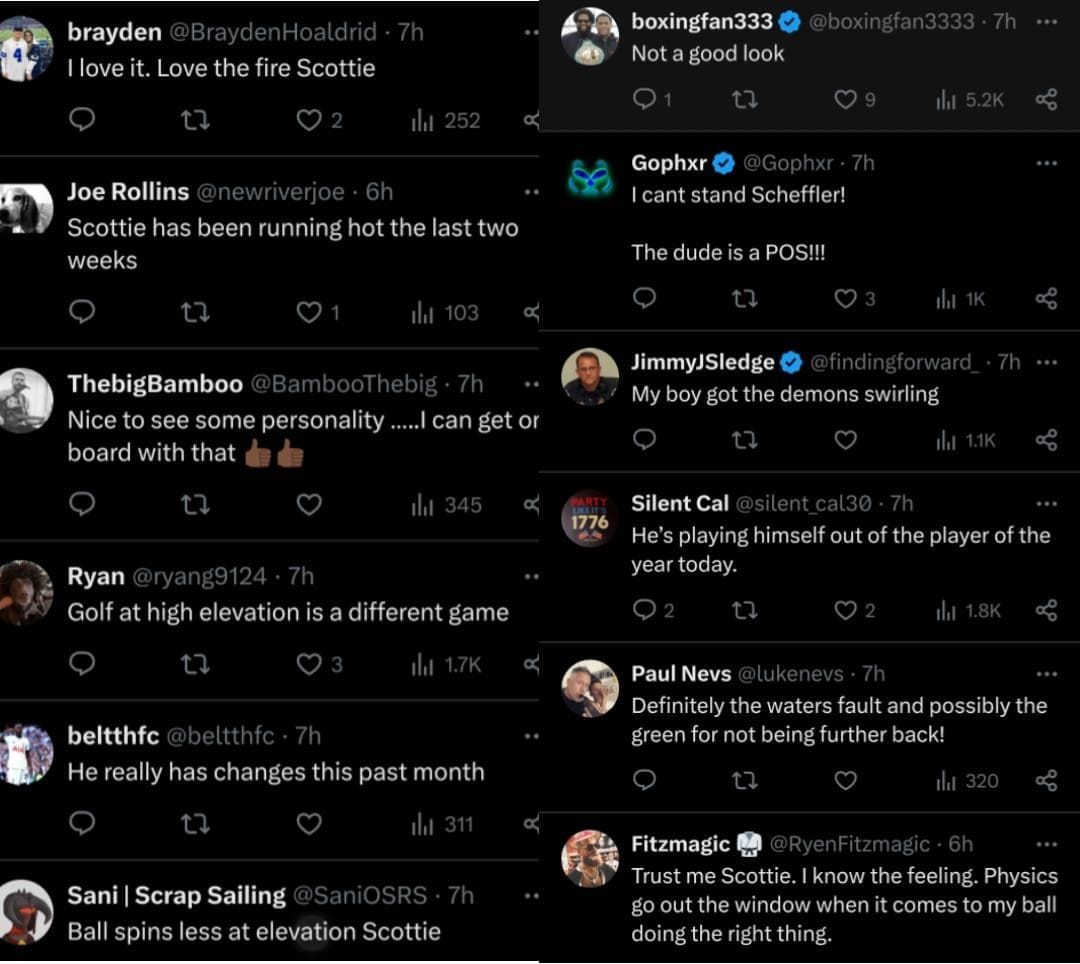Open @BraydenHoaldrid's profile from username
1080x964 pixels.
click(270, 31)
